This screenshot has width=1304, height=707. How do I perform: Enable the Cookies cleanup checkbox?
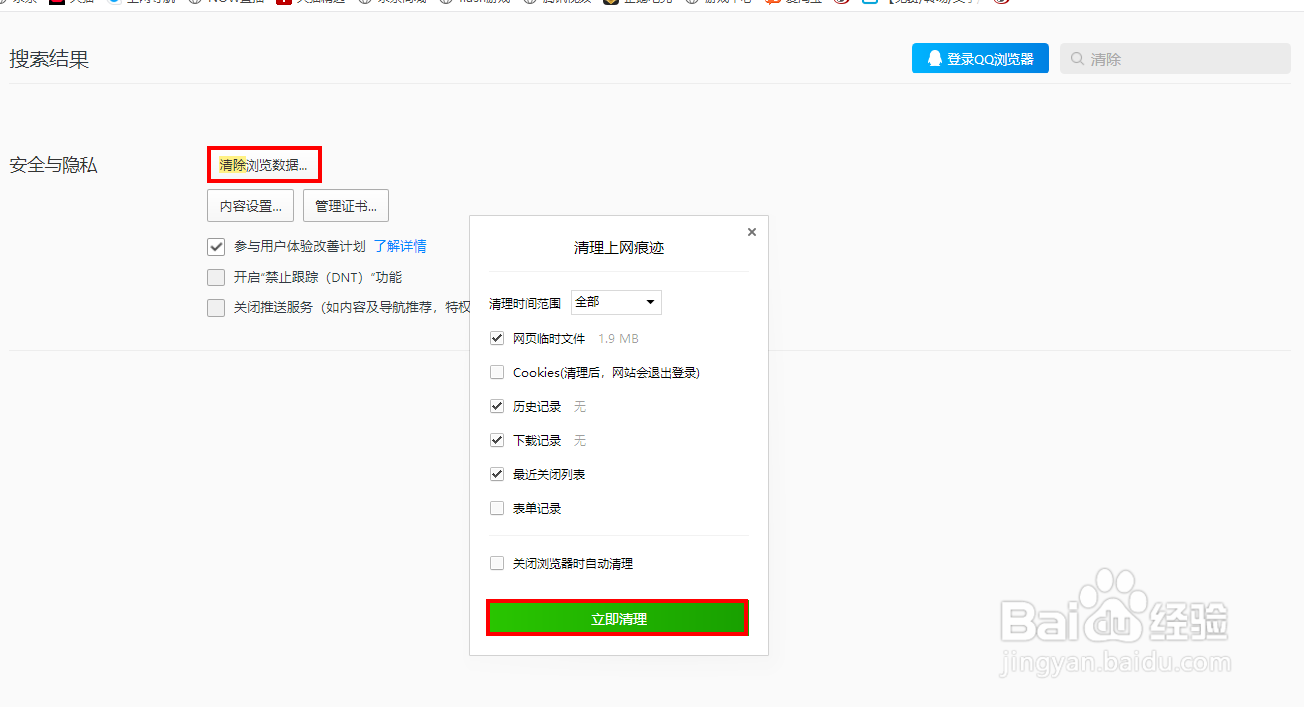(497, 372)
